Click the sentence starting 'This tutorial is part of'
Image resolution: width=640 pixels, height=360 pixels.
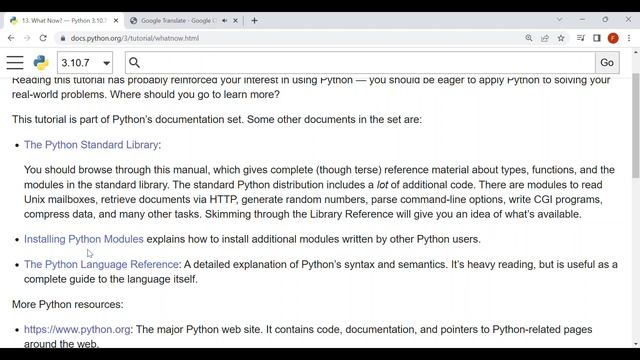pos(217,119)
